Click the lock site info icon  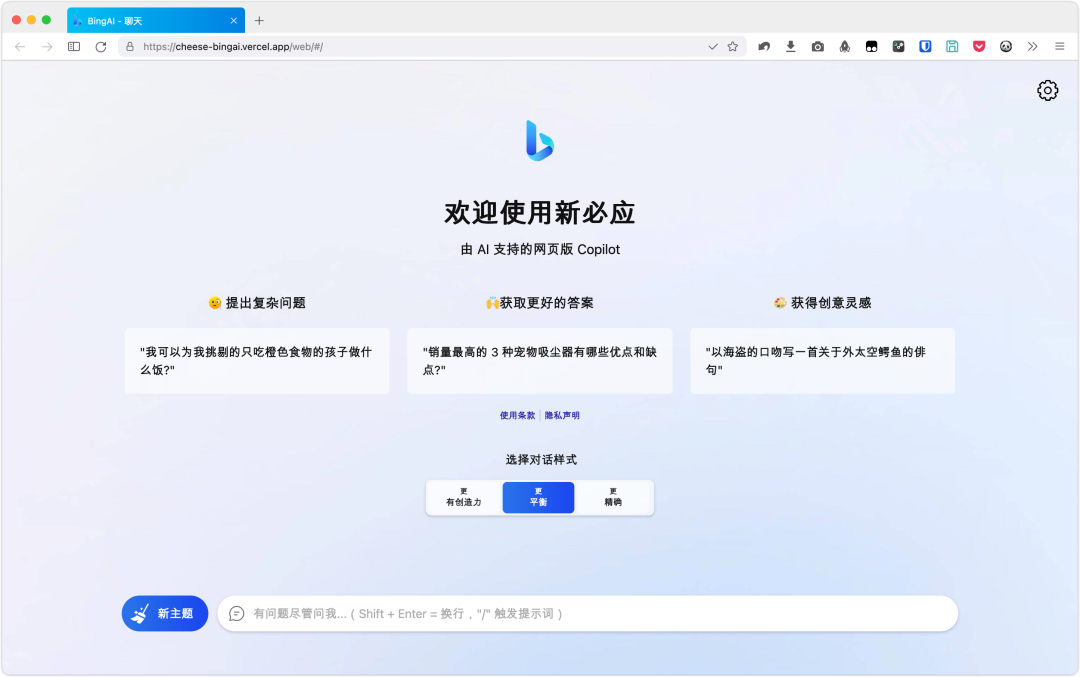tap(129, 47)
